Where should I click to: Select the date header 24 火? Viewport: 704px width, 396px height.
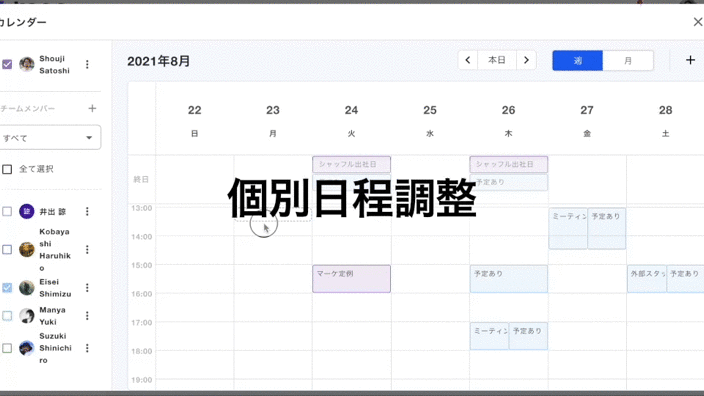pyautogui.click(x=352, y=120)
